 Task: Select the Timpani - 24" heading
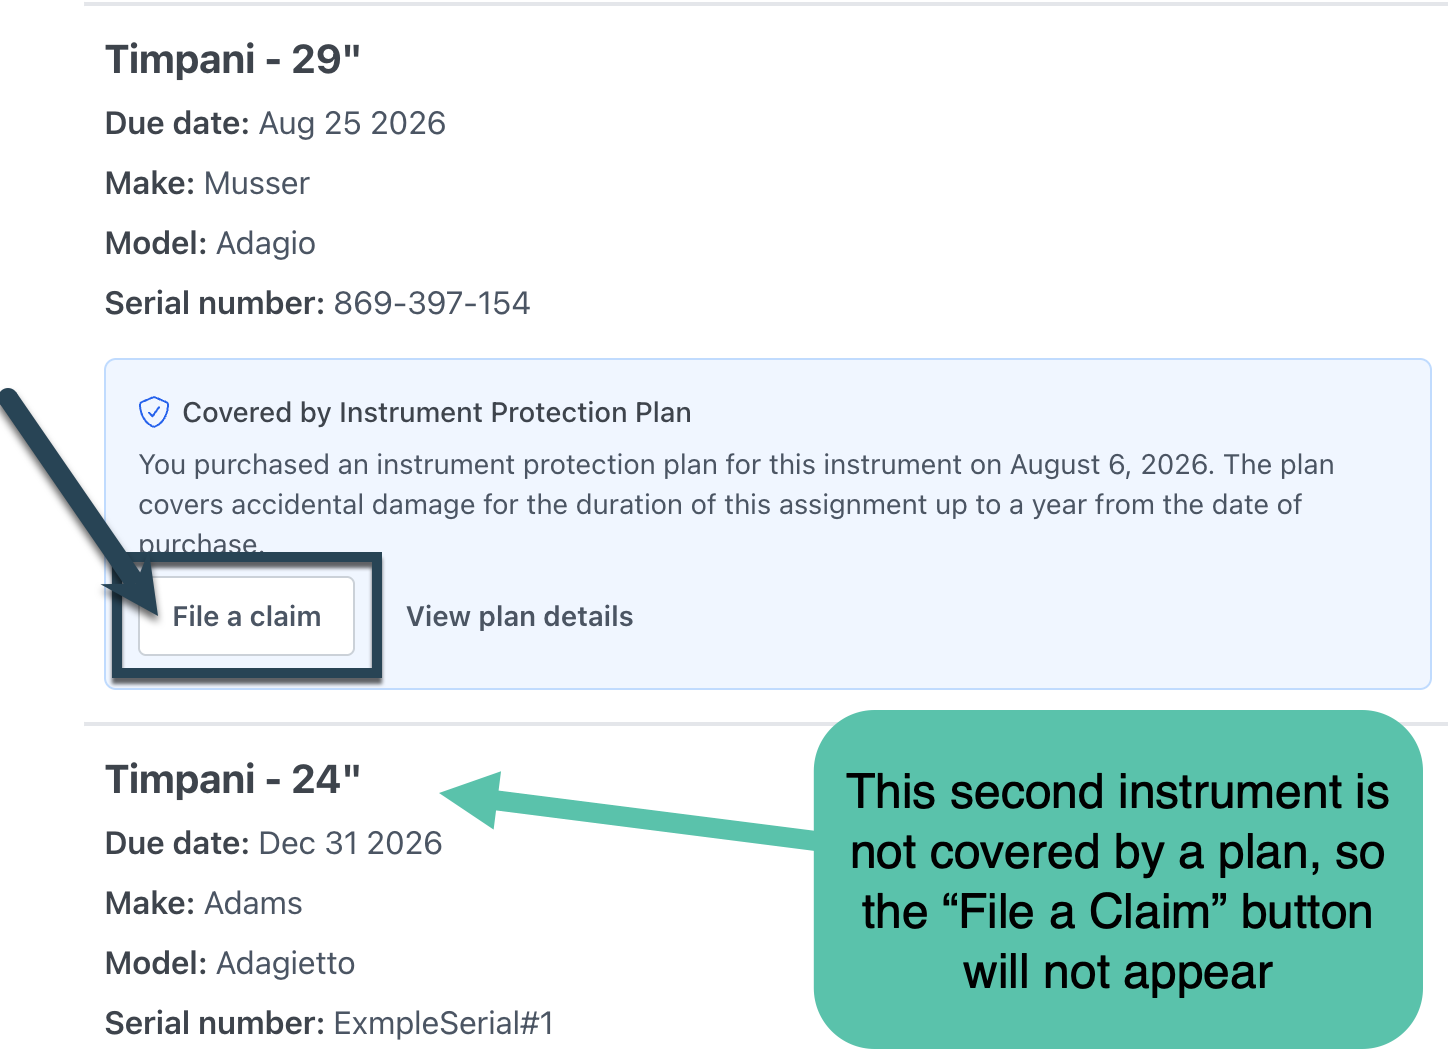coord(232,780)
